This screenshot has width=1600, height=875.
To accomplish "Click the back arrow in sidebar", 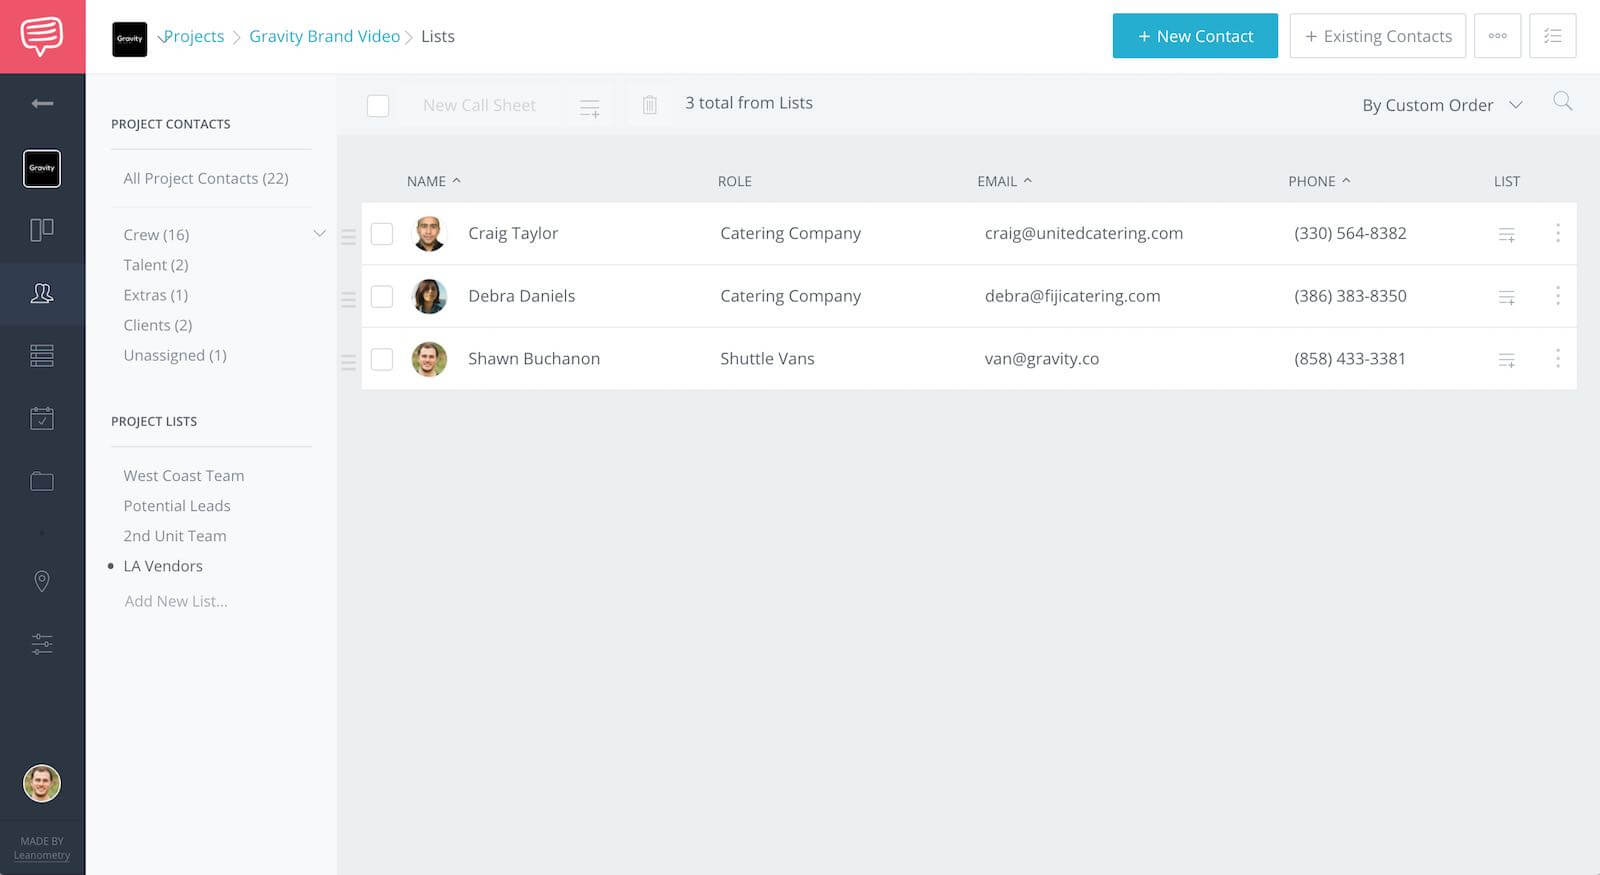I will tap(42, 103).
